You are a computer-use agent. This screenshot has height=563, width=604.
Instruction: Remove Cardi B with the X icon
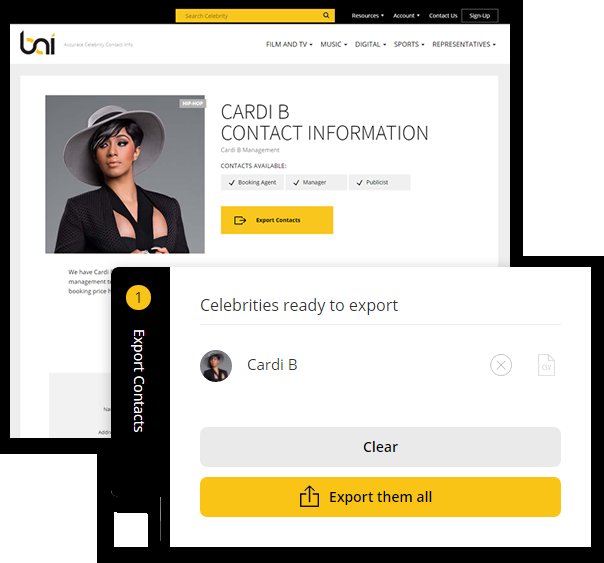[501, 365]
